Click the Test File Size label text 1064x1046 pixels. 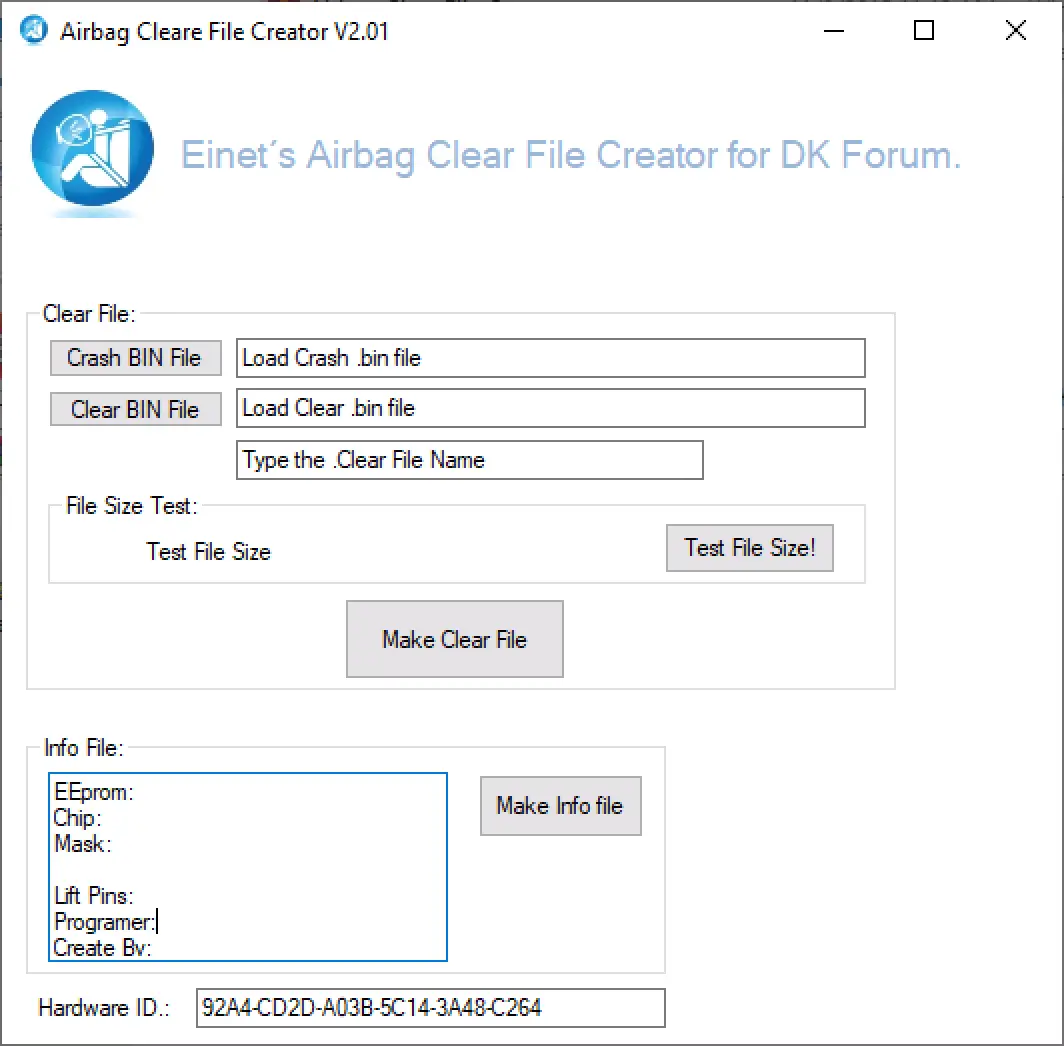tap(208, 551)
